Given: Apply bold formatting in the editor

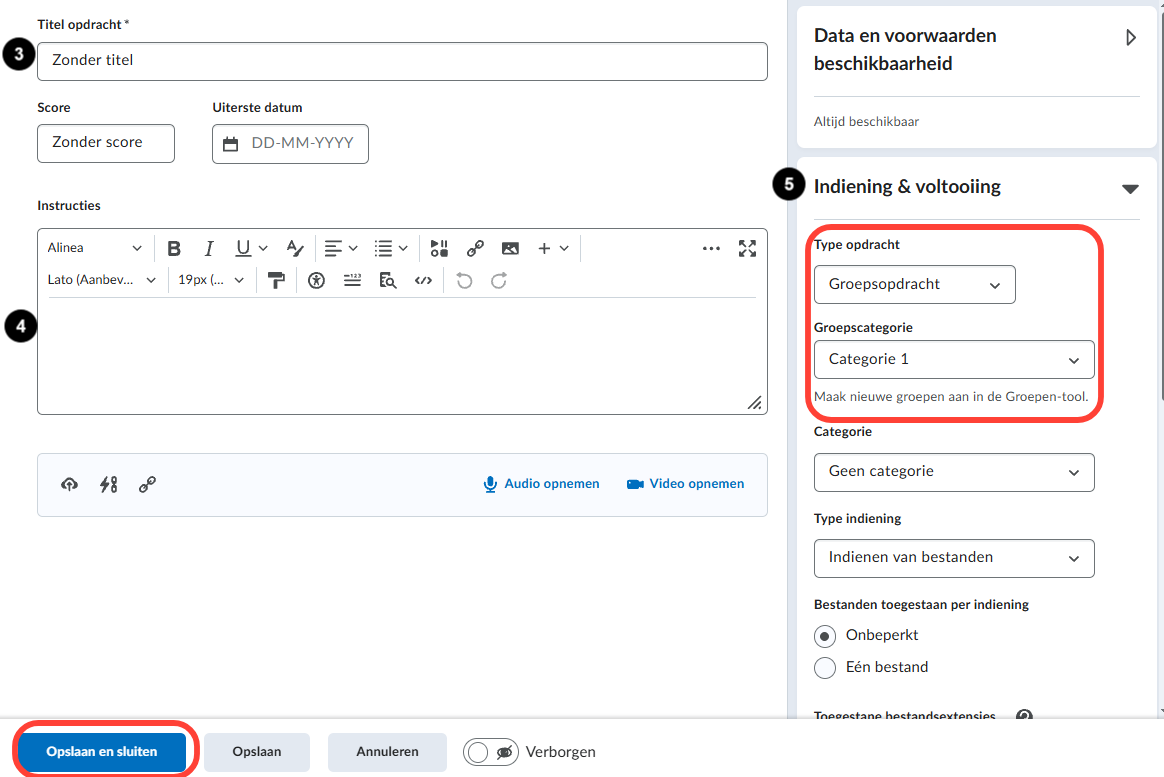Looking at the screenshot, I should [174, 249].
